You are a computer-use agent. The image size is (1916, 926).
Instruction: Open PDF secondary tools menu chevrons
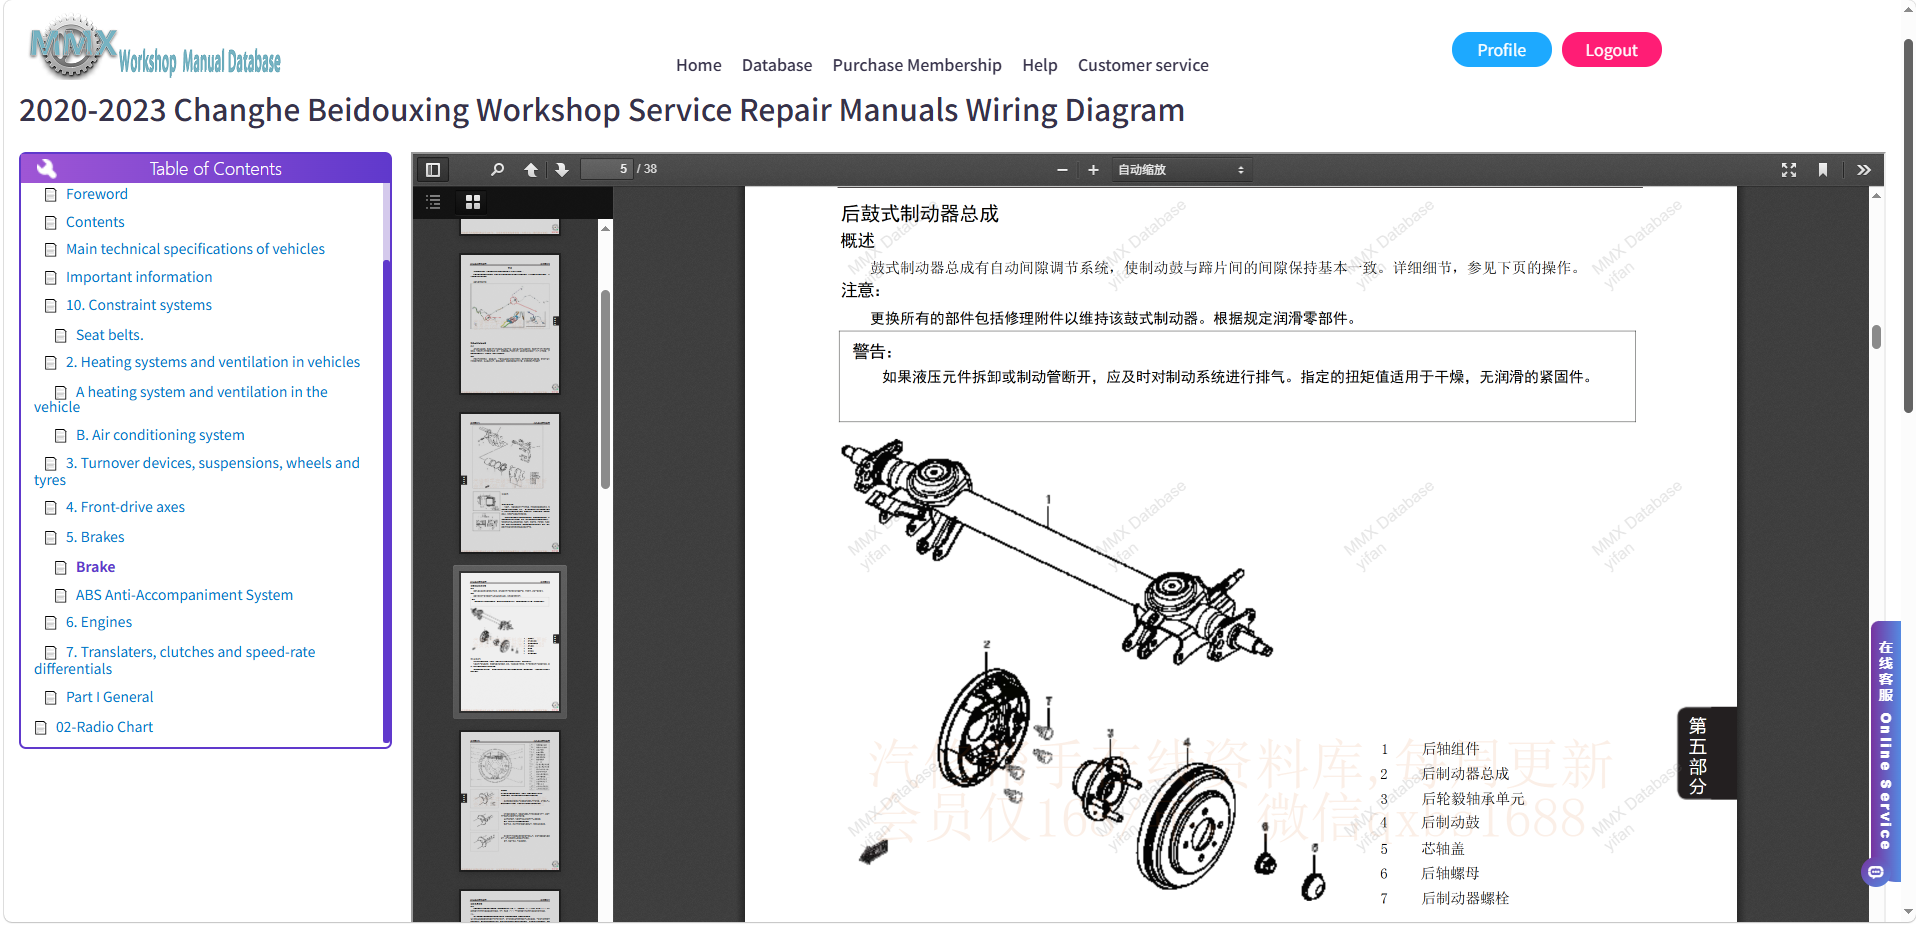(x=1864, y=170)
